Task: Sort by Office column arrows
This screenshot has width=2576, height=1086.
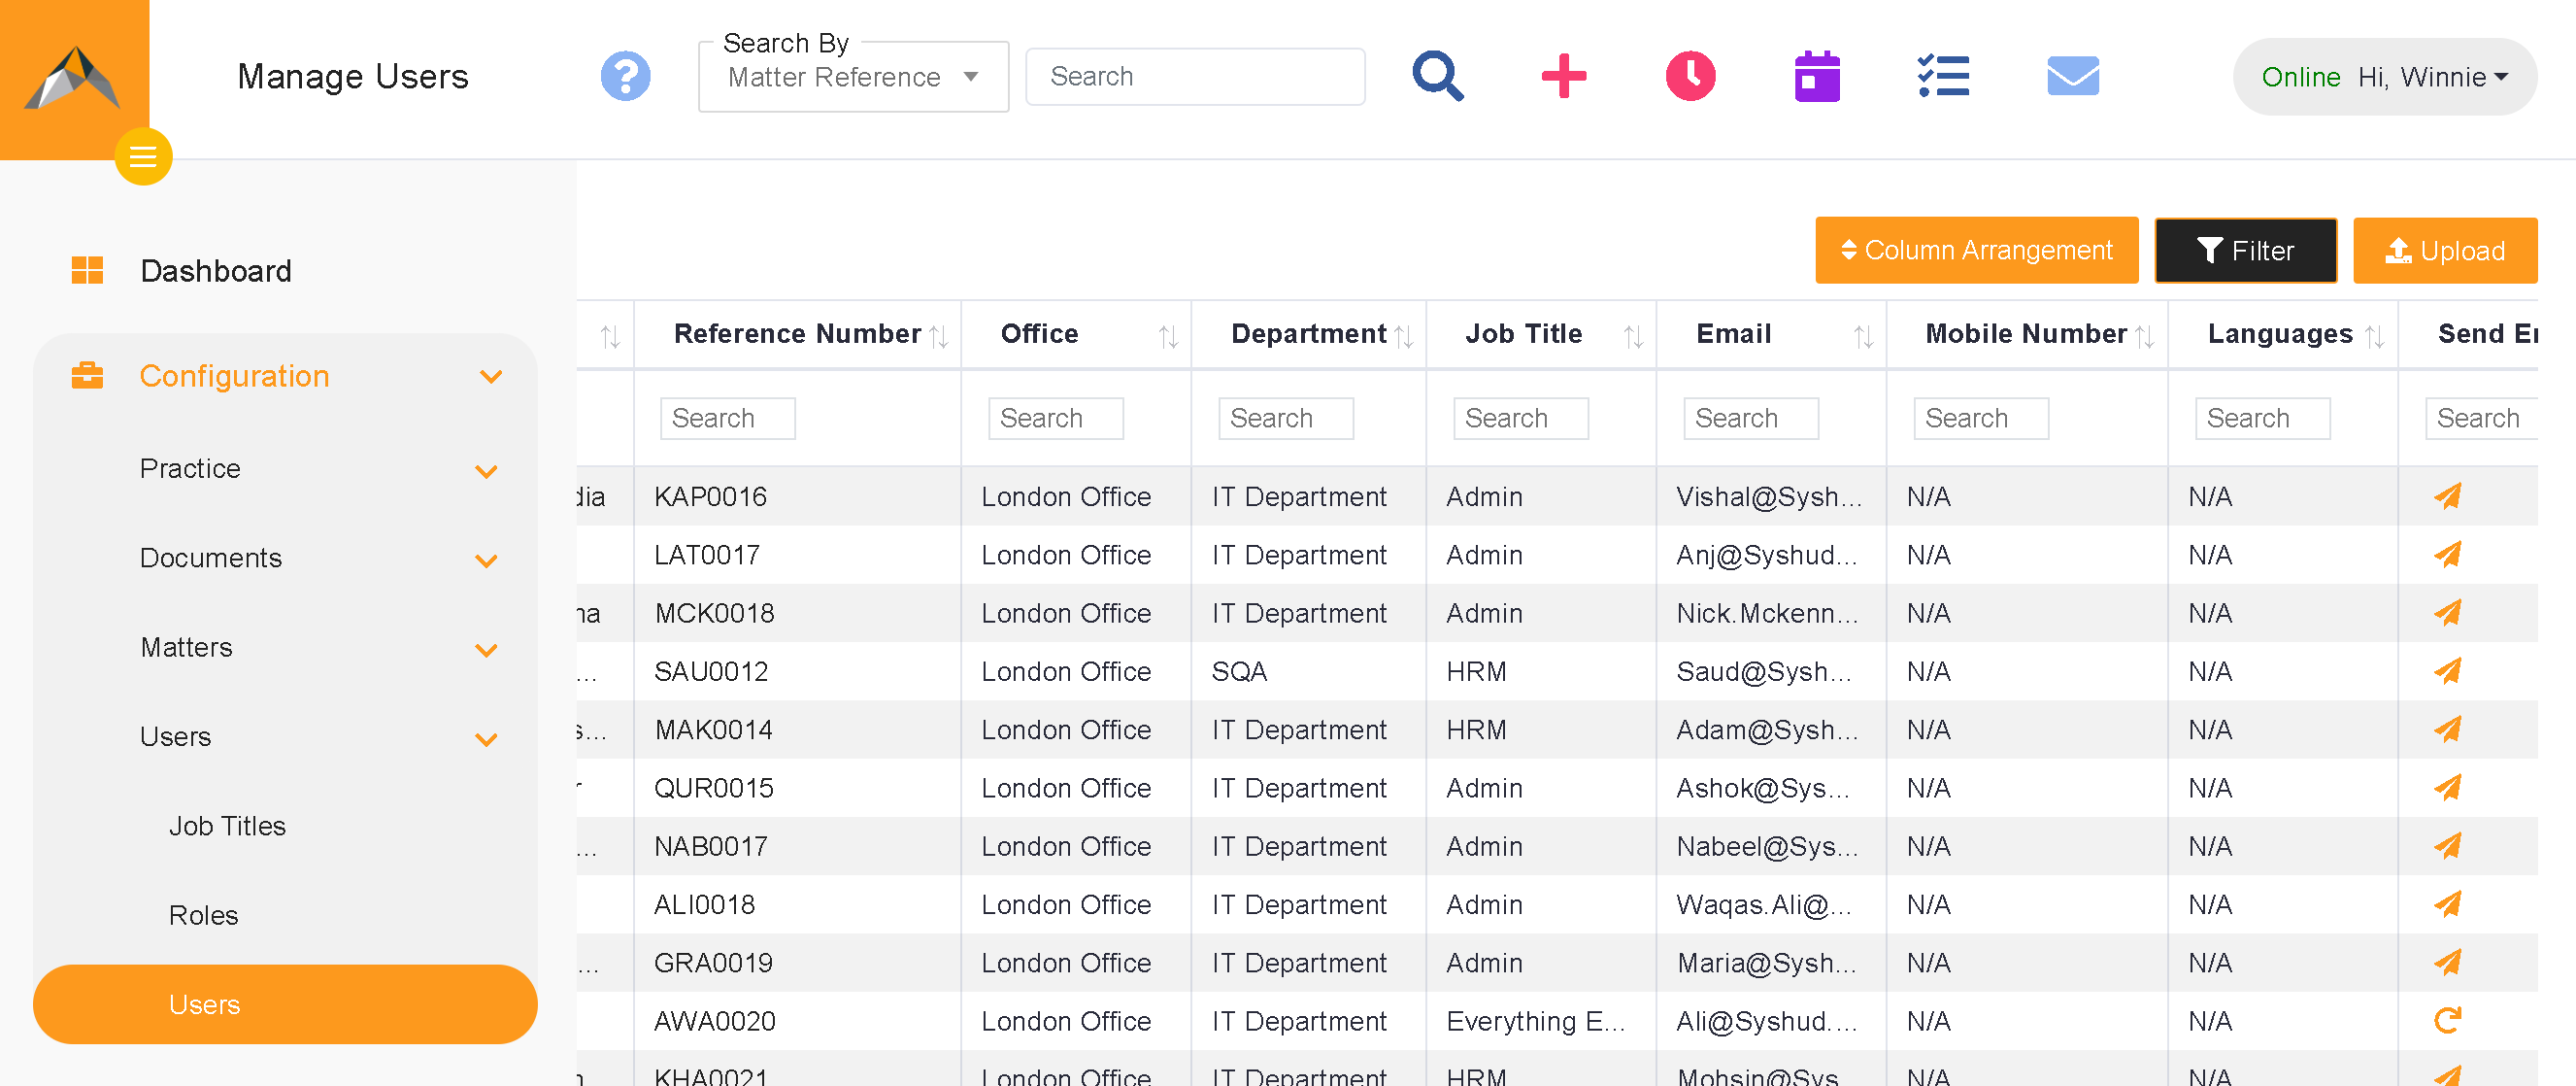Action: click(x=1168, y=336)
